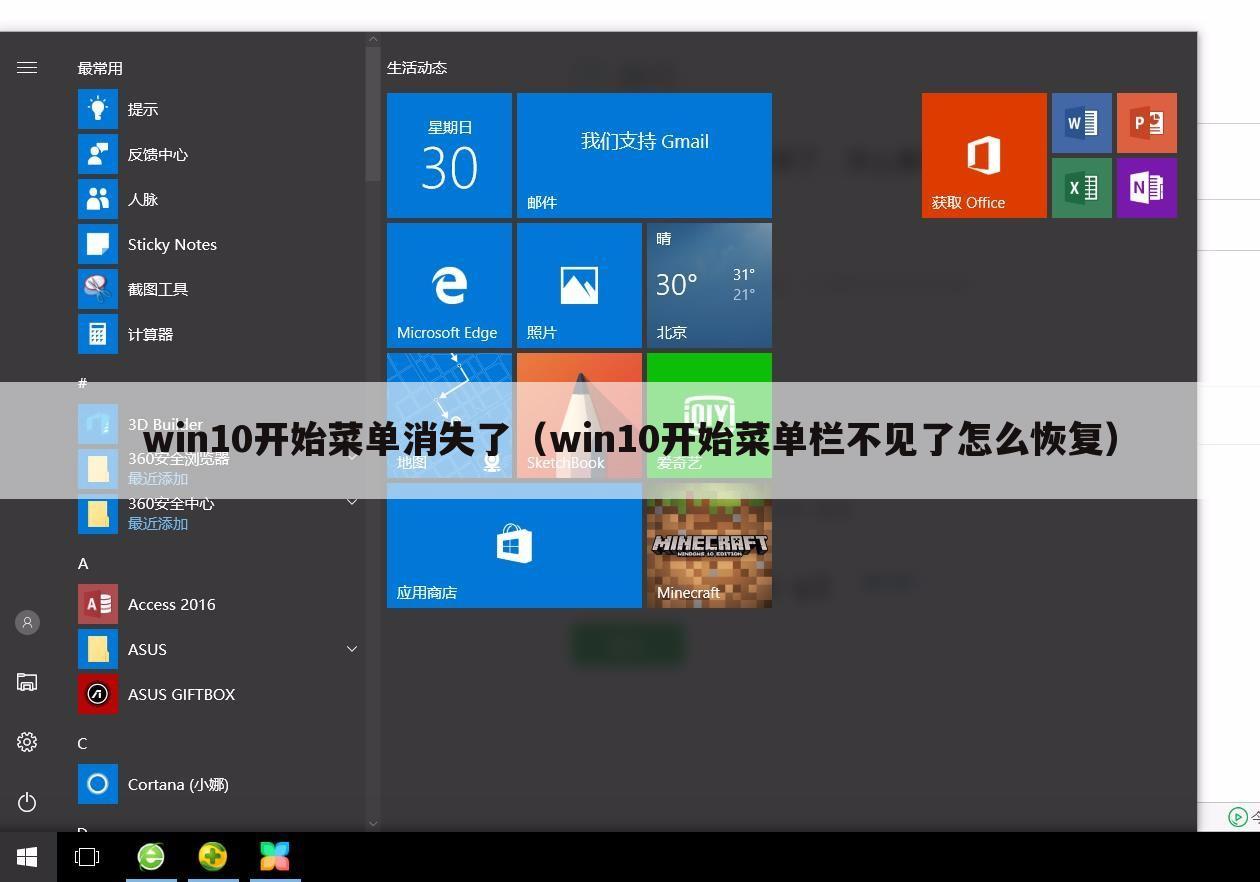The height and width of the screenshot is (882, 1260).
Task: Open the calendar tile showing 30
Action: tap(449, 155)
